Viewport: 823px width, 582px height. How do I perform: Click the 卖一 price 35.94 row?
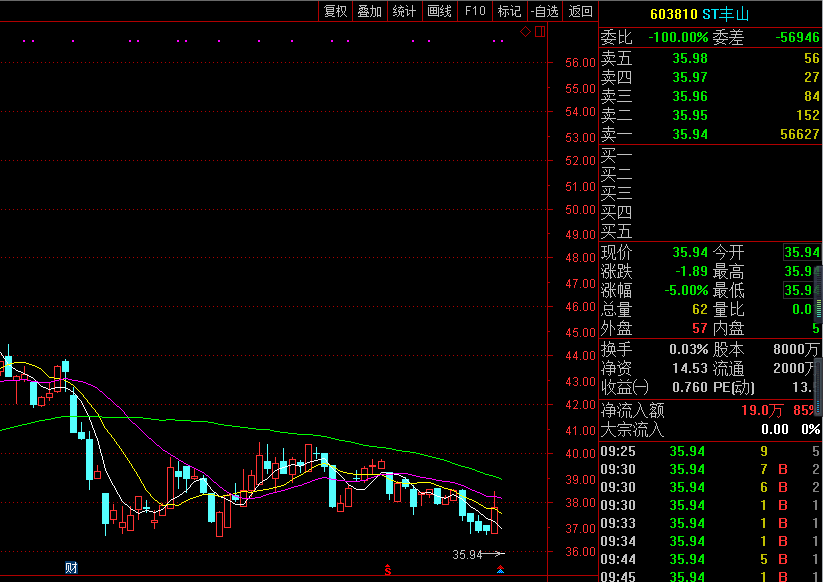pos(690,134)
